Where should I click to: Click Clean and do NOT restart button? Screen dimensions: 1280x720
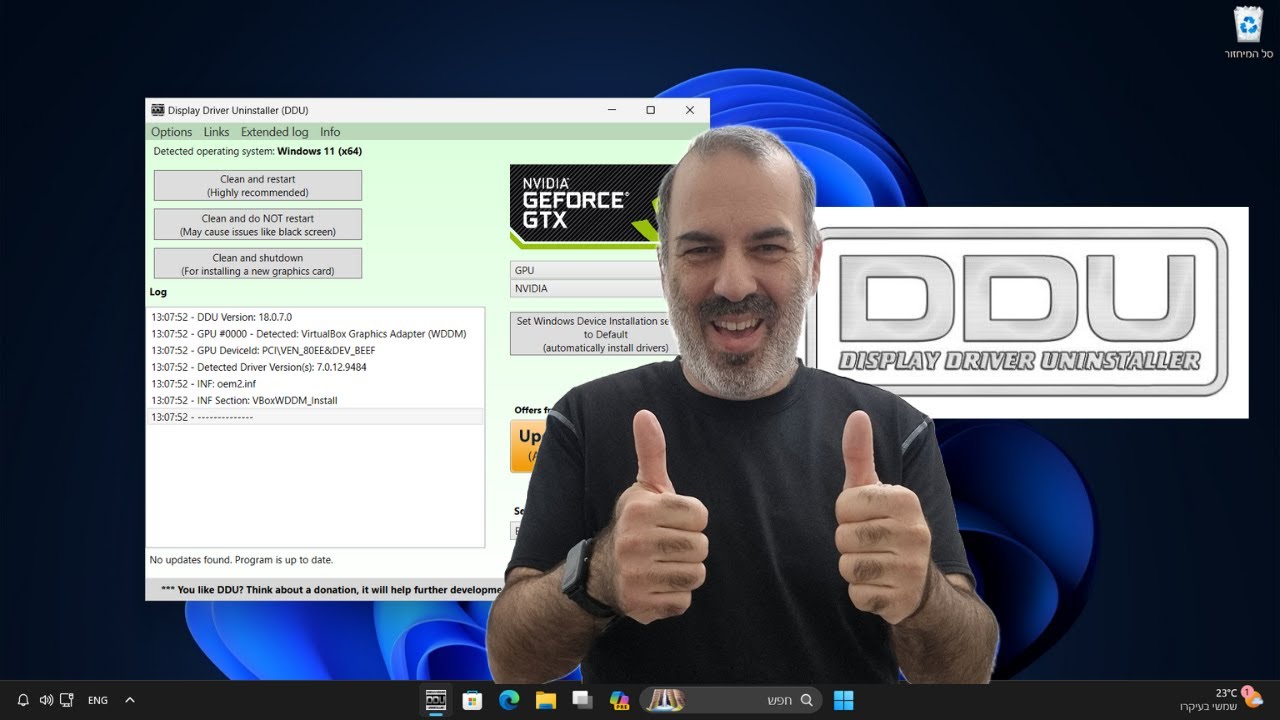[x=258, y=225]
